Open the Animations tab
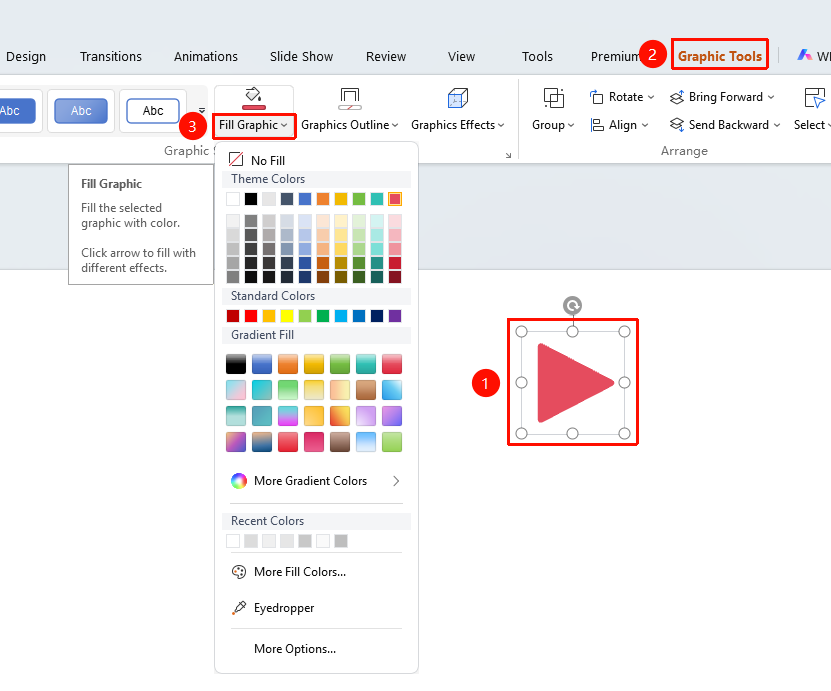The height and width of the screenshot is (691, 831). pos(206,57)
